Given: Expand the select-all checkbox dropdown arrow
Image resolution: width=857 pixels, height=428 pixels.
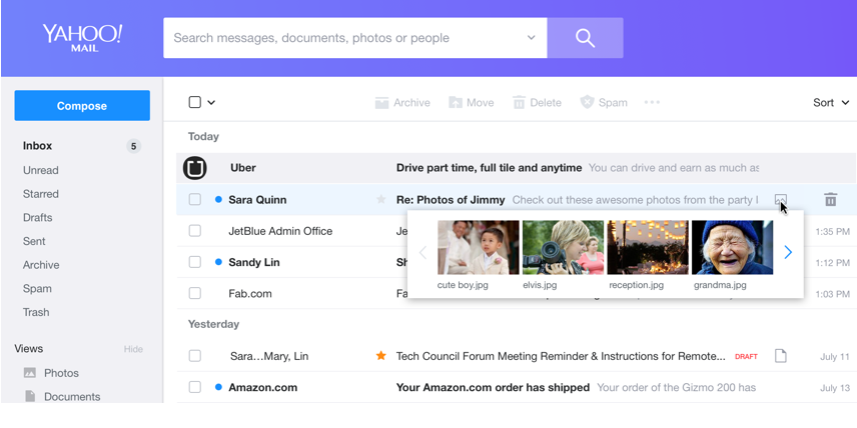Looking at the screenshot, I should point(211,102).
